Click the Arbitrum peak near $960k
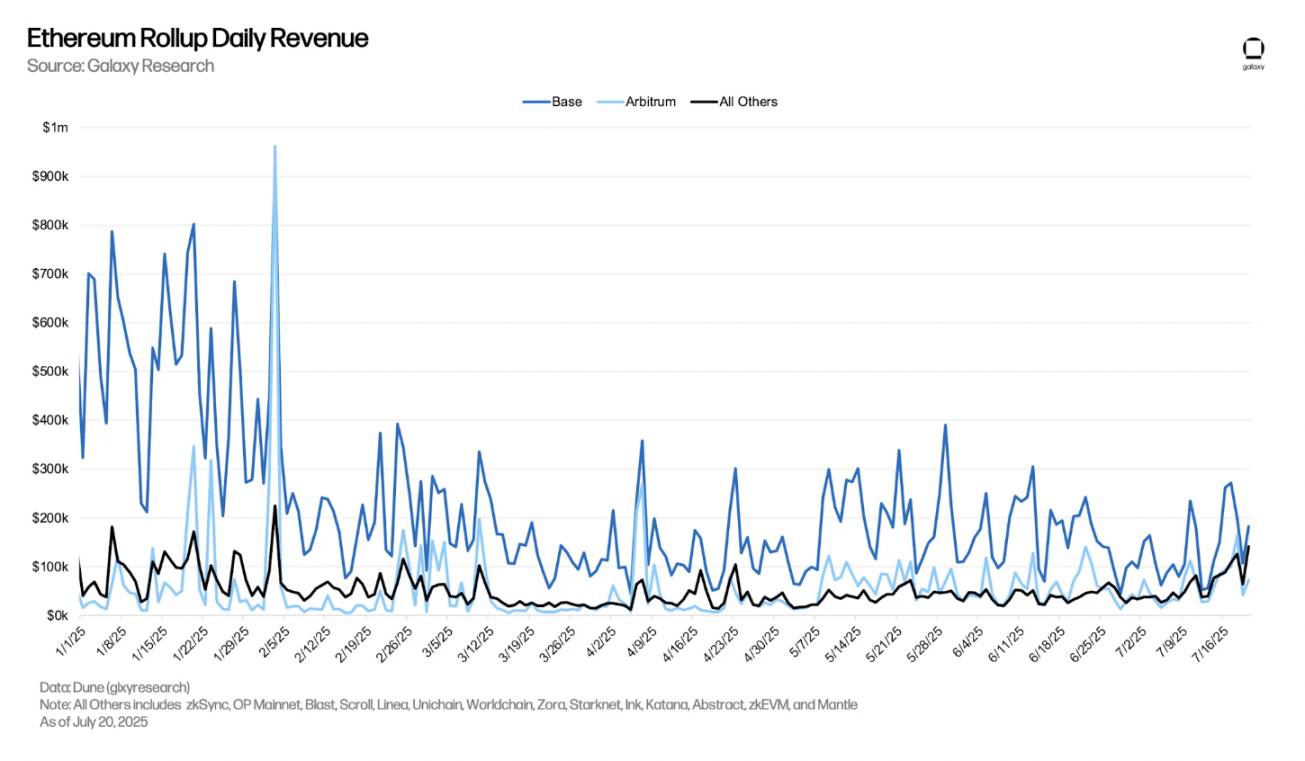 tap(275, 147)
